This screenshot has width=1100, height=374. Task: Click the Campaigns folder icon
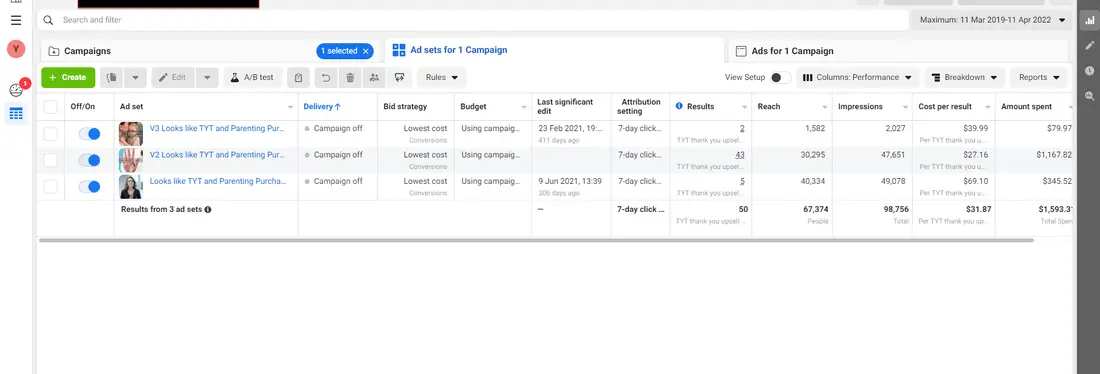54,51
